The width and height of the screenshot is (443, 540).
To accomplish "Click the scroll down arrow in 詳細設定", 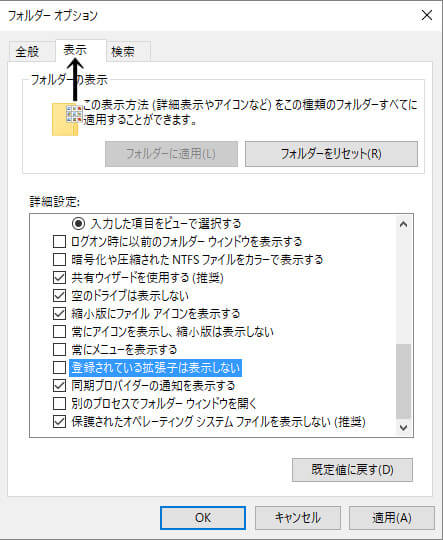I will coord(403,427).
